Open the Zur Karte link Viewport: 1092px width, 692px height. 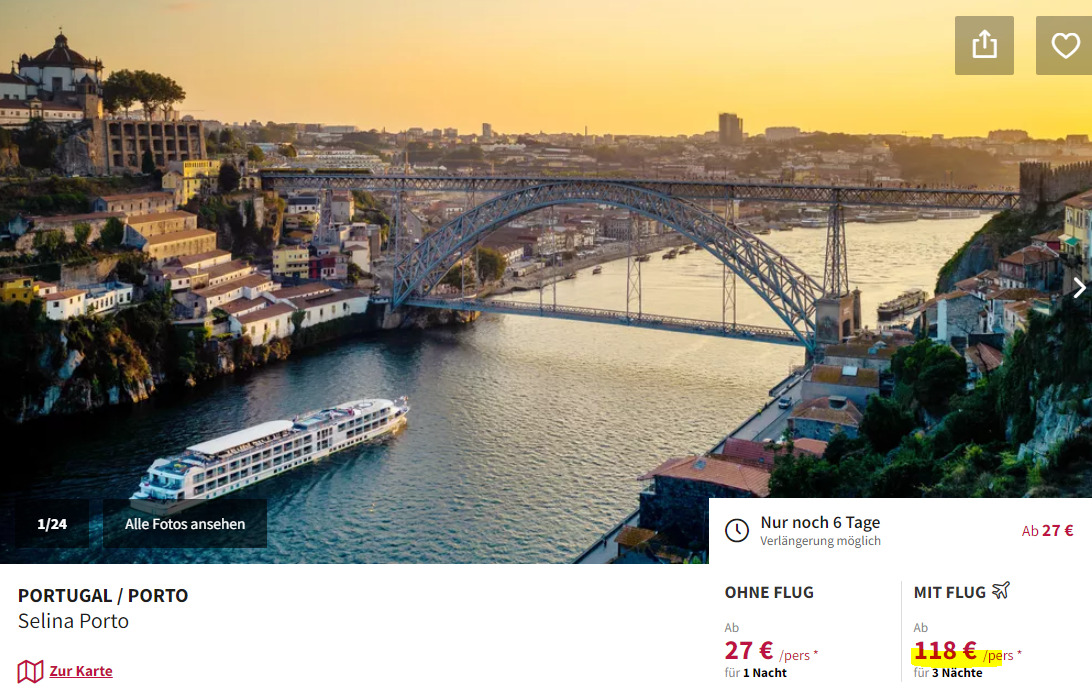tap(81, 671)
